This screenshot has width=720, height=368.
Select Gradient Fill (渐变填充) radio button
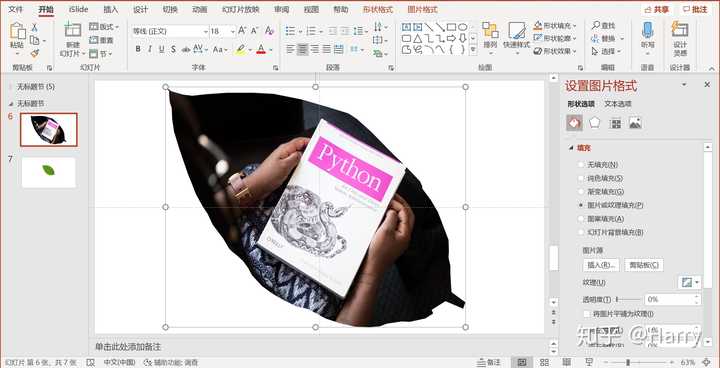(581, 192)
